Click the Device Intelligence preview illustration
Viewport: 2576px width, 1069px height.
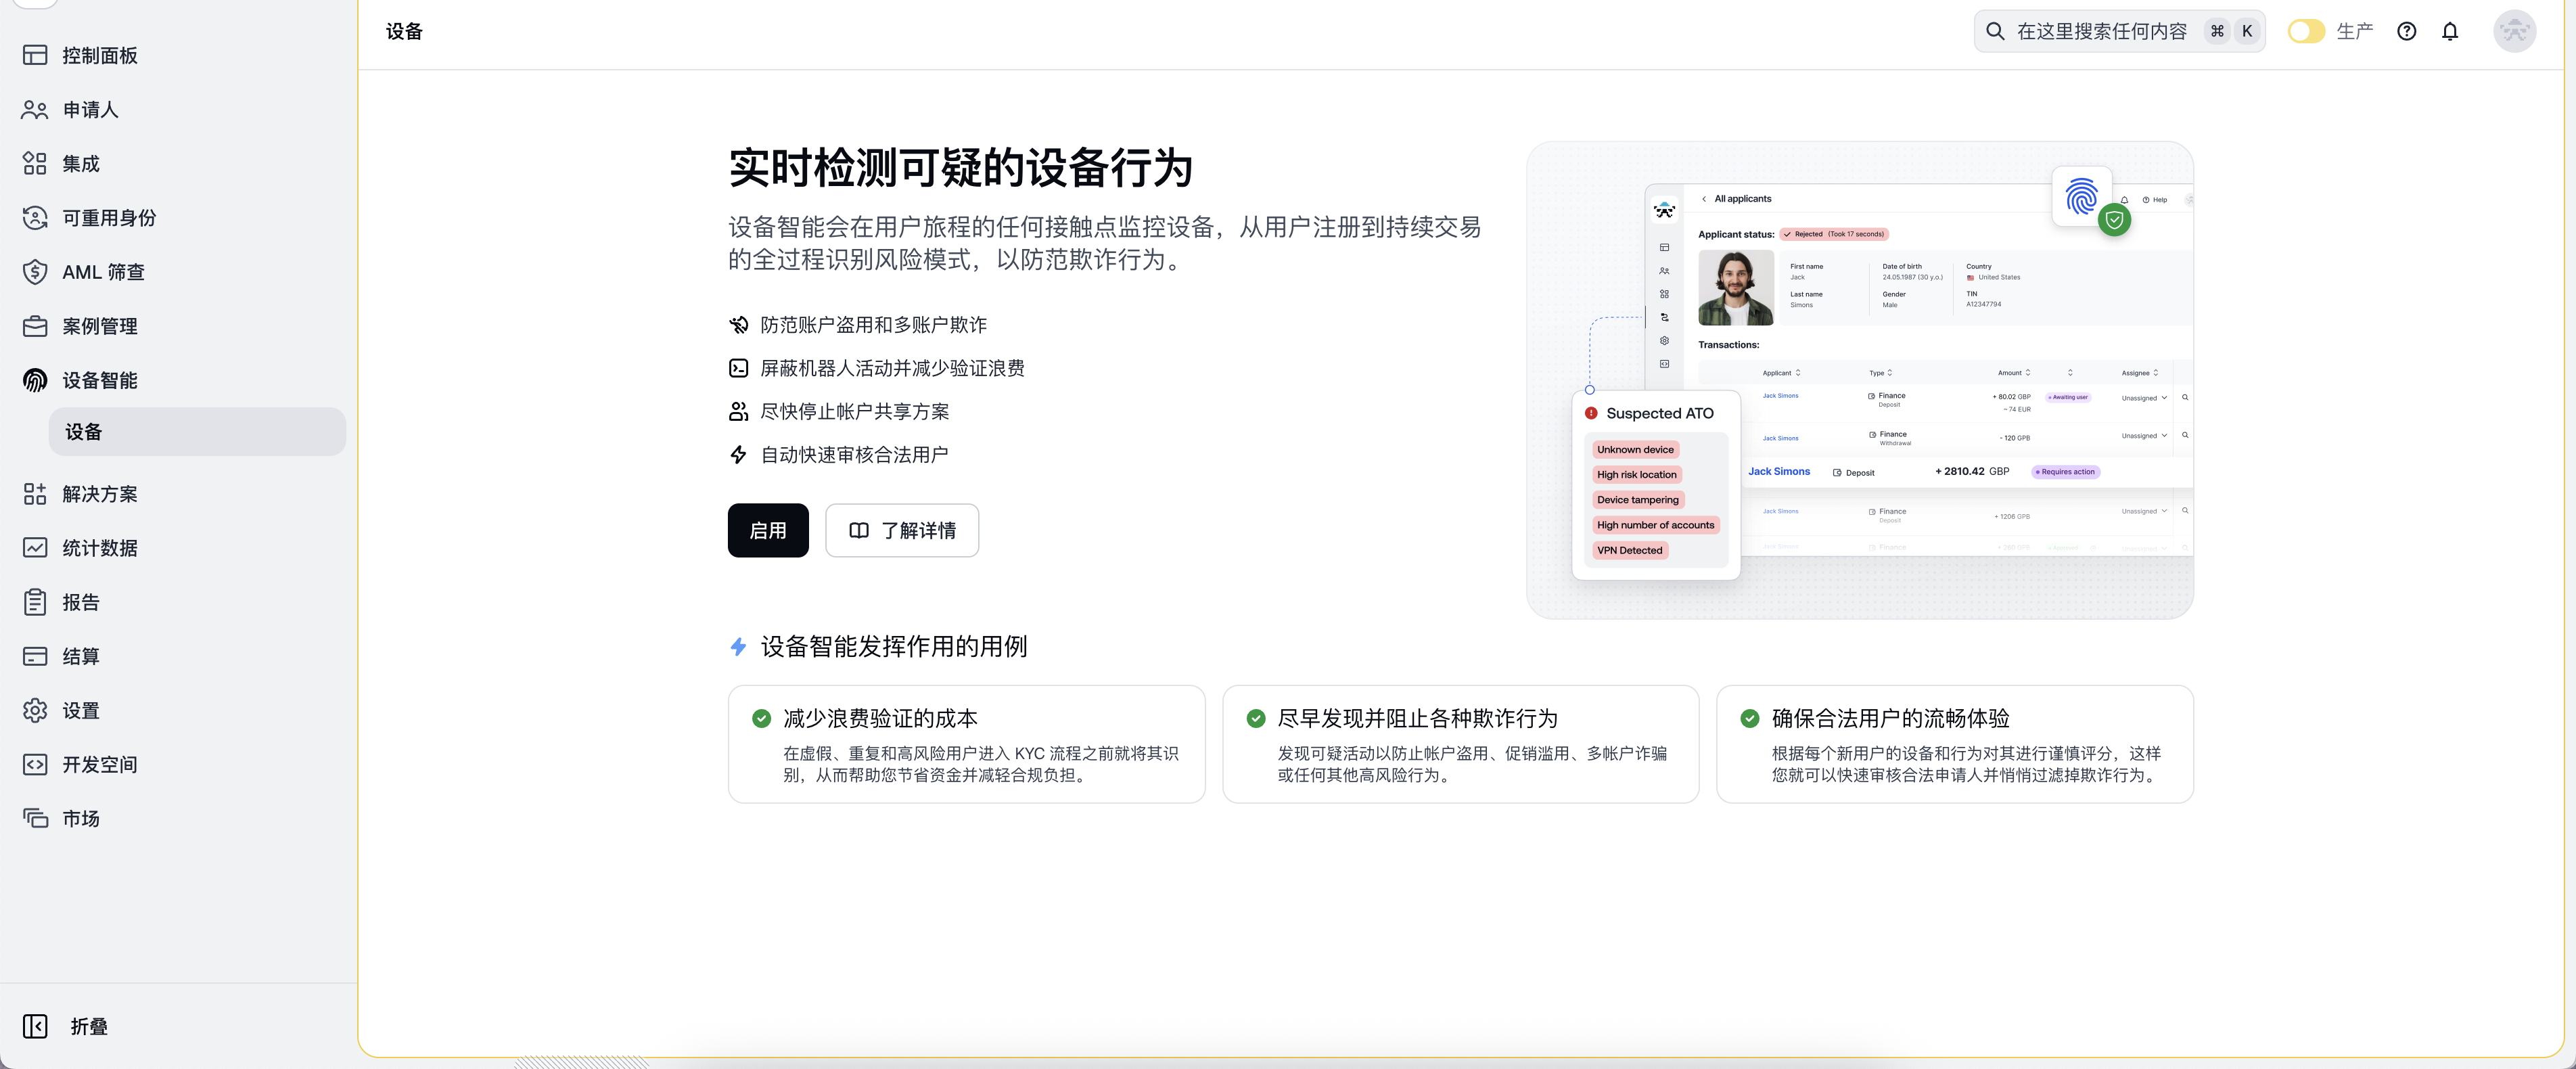click(x=1860, y=380)
